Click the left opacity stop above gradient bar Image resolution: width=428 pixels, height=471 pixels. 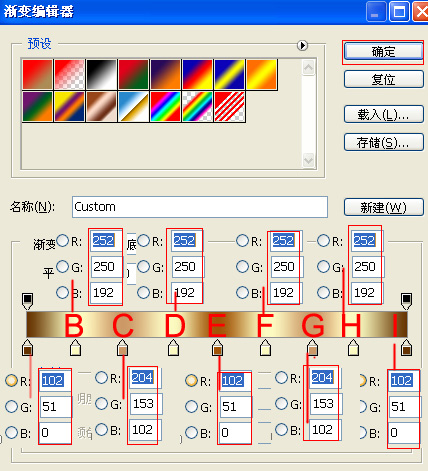[x=27, y=301]
